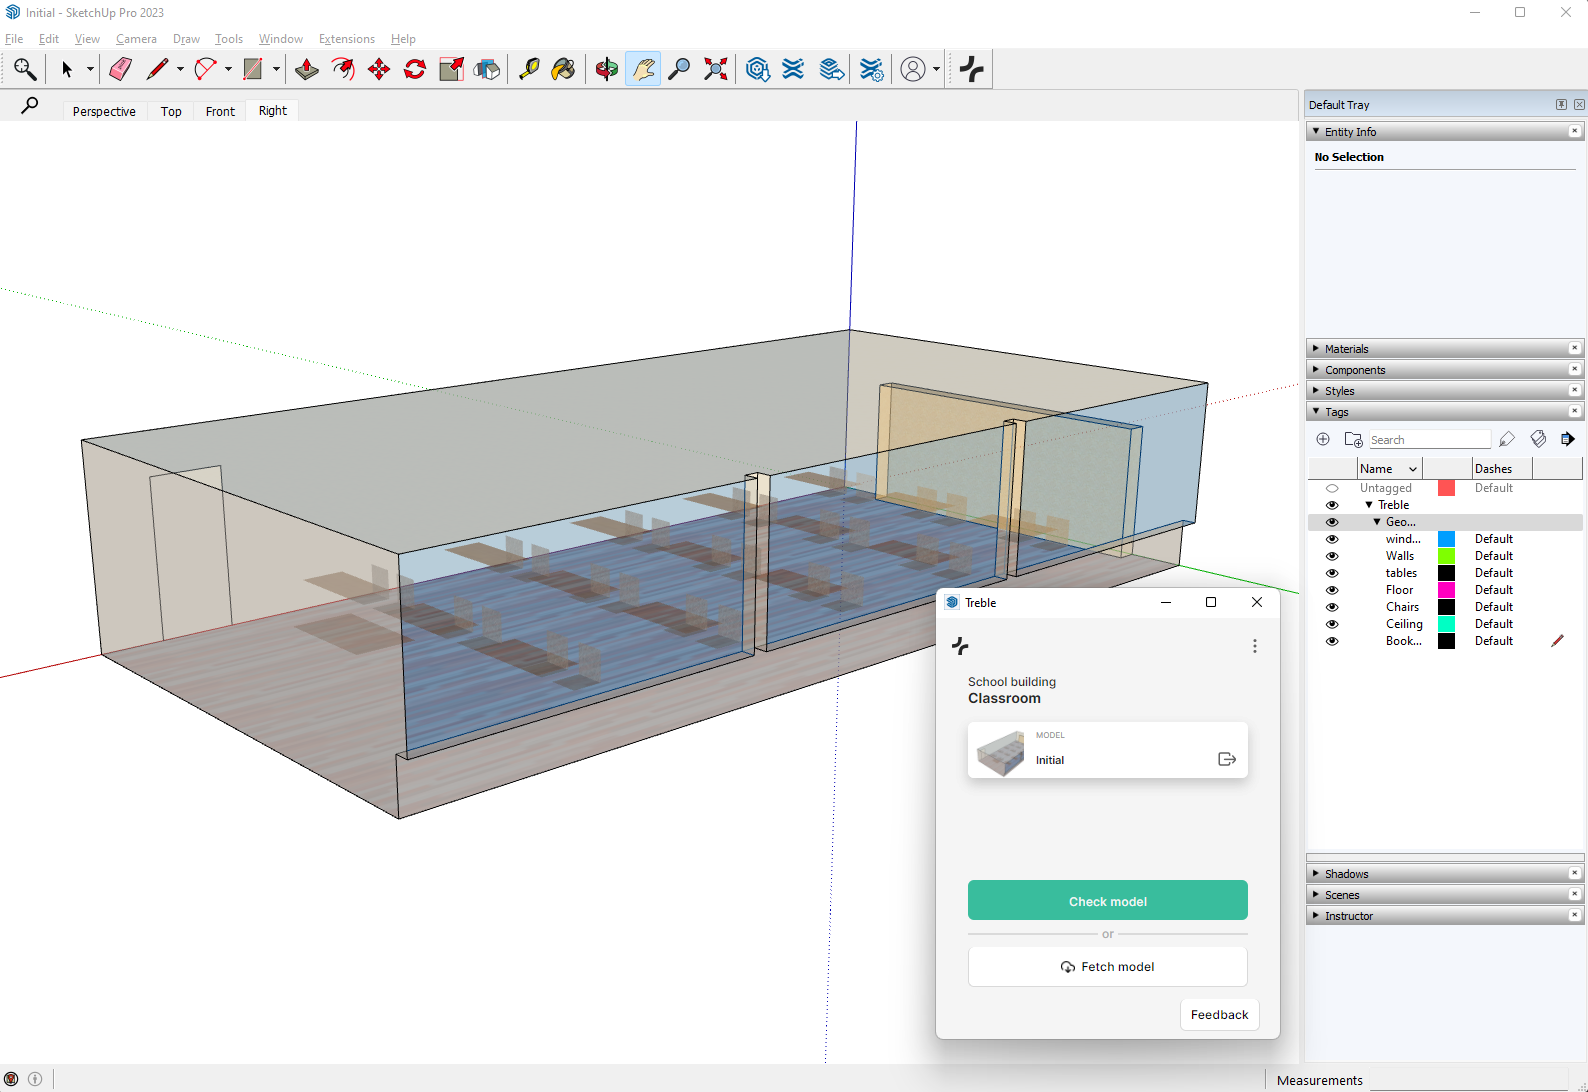Screen dimensions: 1588x1092
Task: Open the Search SketchUp magnifier tool
Action: pyautogui.click(x=25, y=69)
